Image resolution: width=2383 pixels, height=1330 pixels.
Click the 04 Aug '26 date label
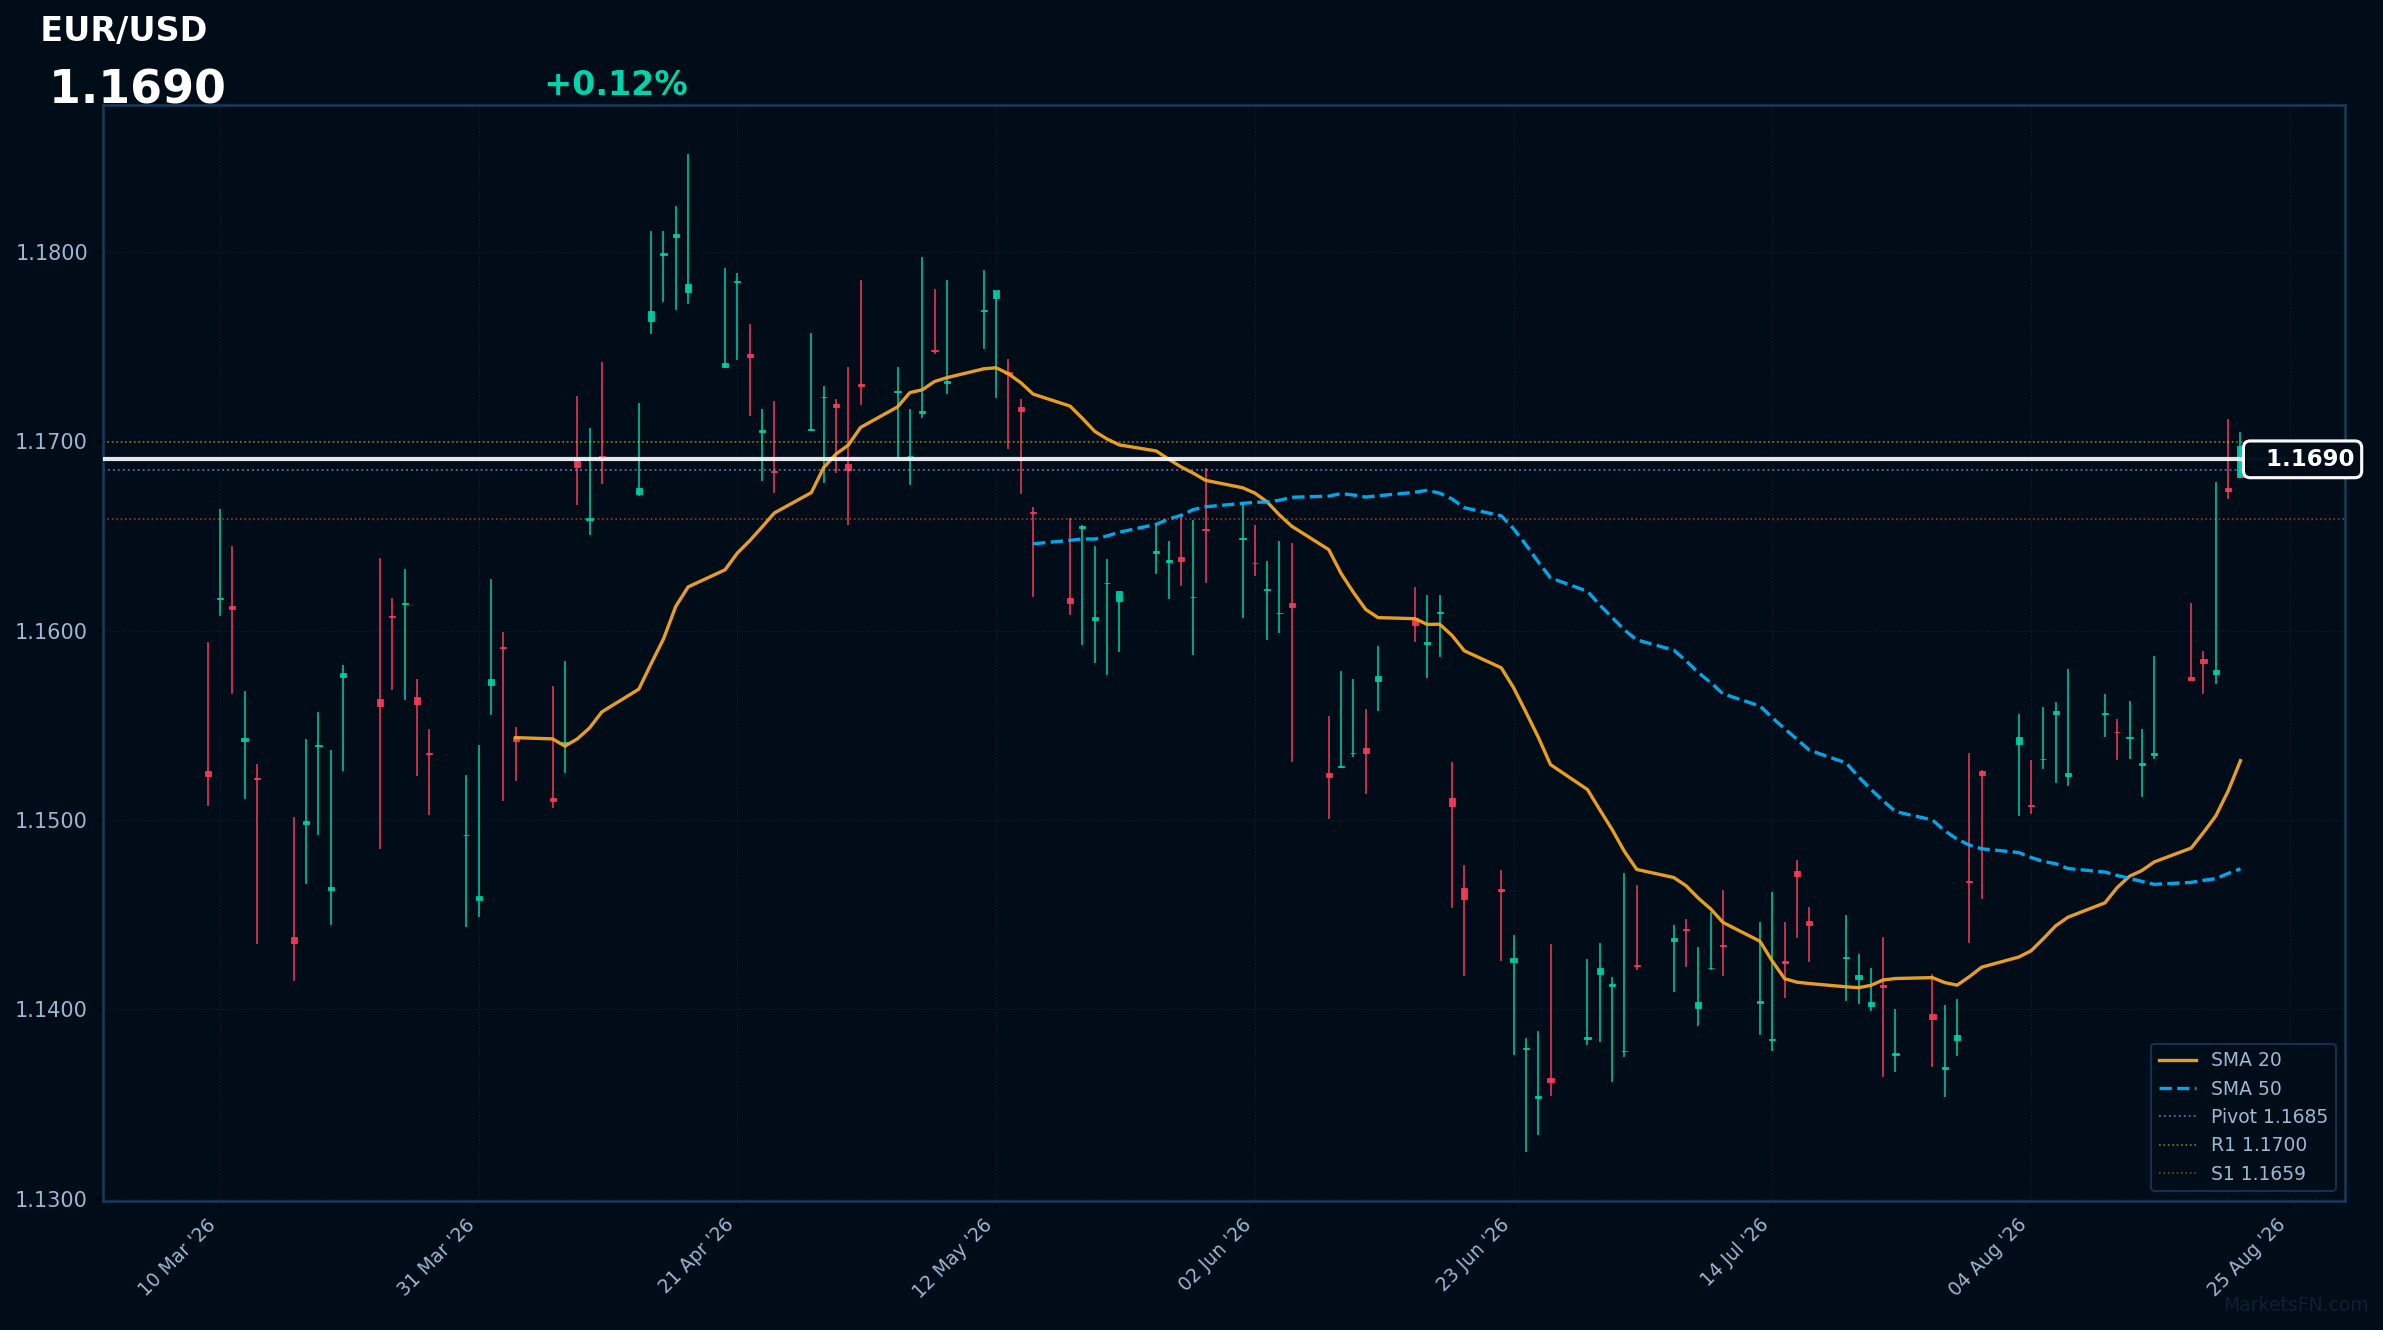tap(1989, 1257)
